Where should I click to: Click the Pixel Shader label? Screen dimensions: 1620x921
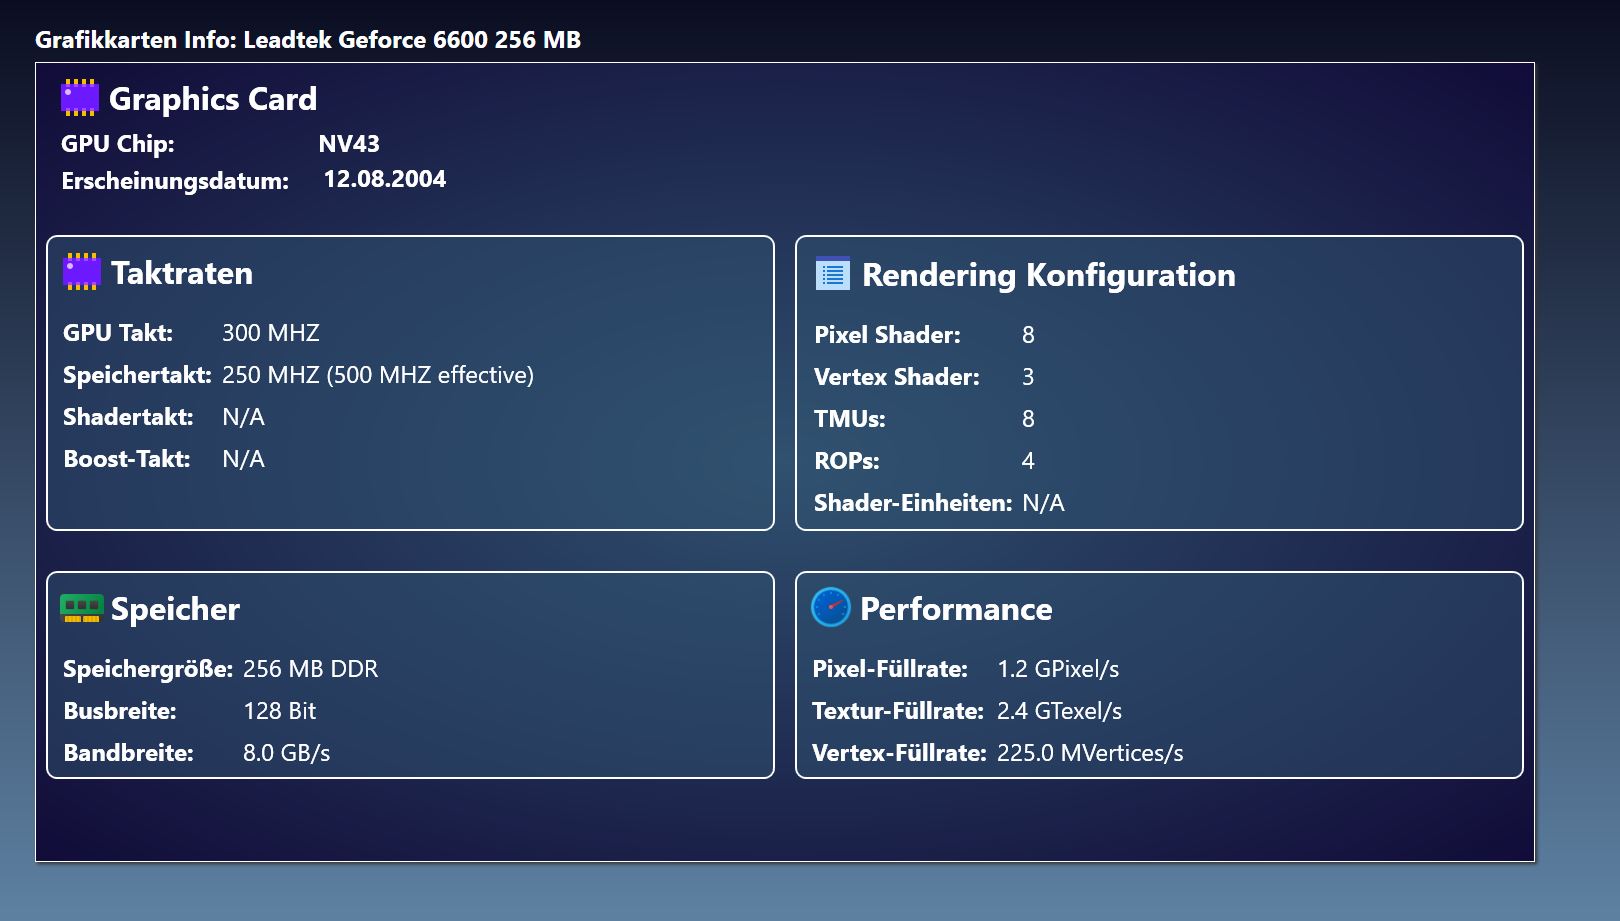coord(887,335)
